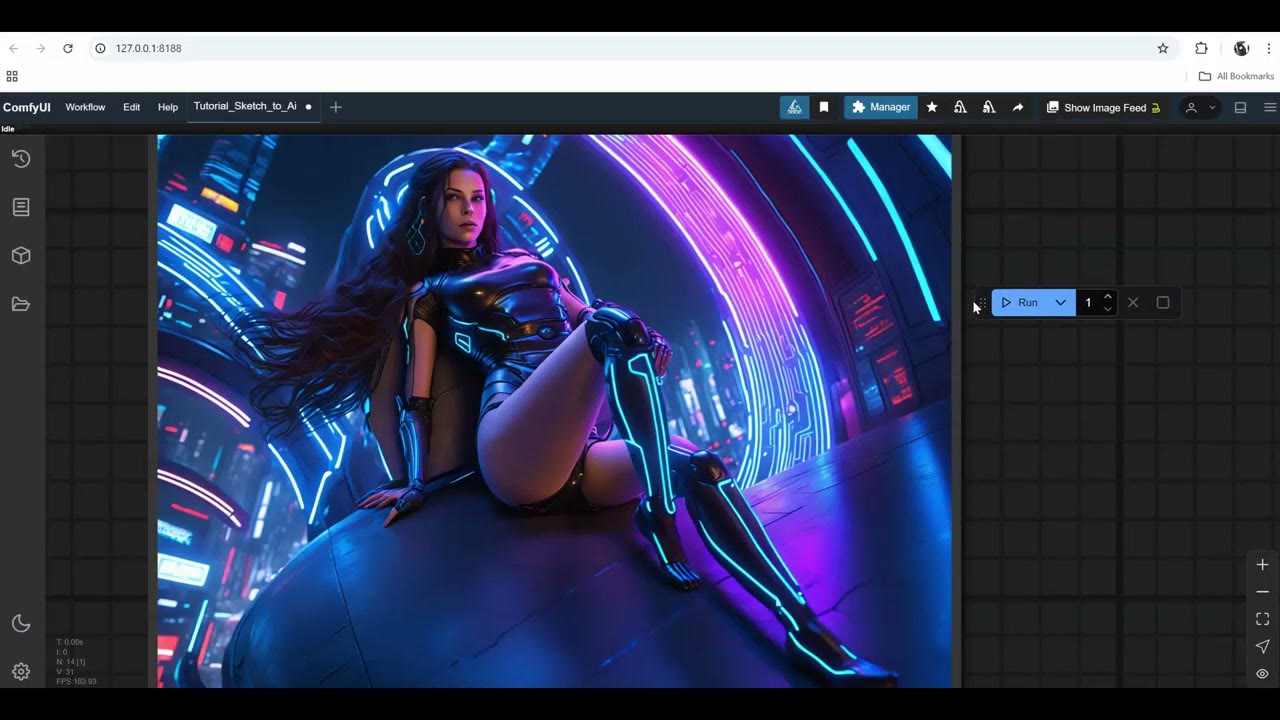Image resolution: width=1280 pixels, height=720 pixels.
Task: Increase the batch count stepper
Action: tap(1107, 296)
